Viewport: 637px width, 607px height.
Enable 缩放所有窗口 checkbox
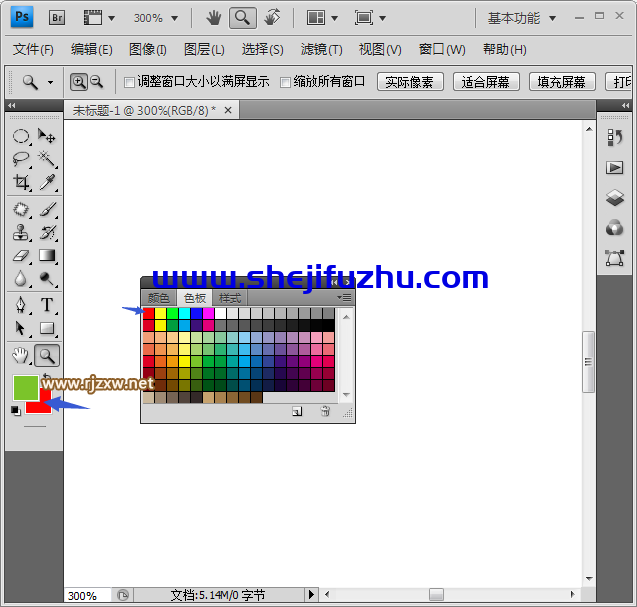coord(286,82)
